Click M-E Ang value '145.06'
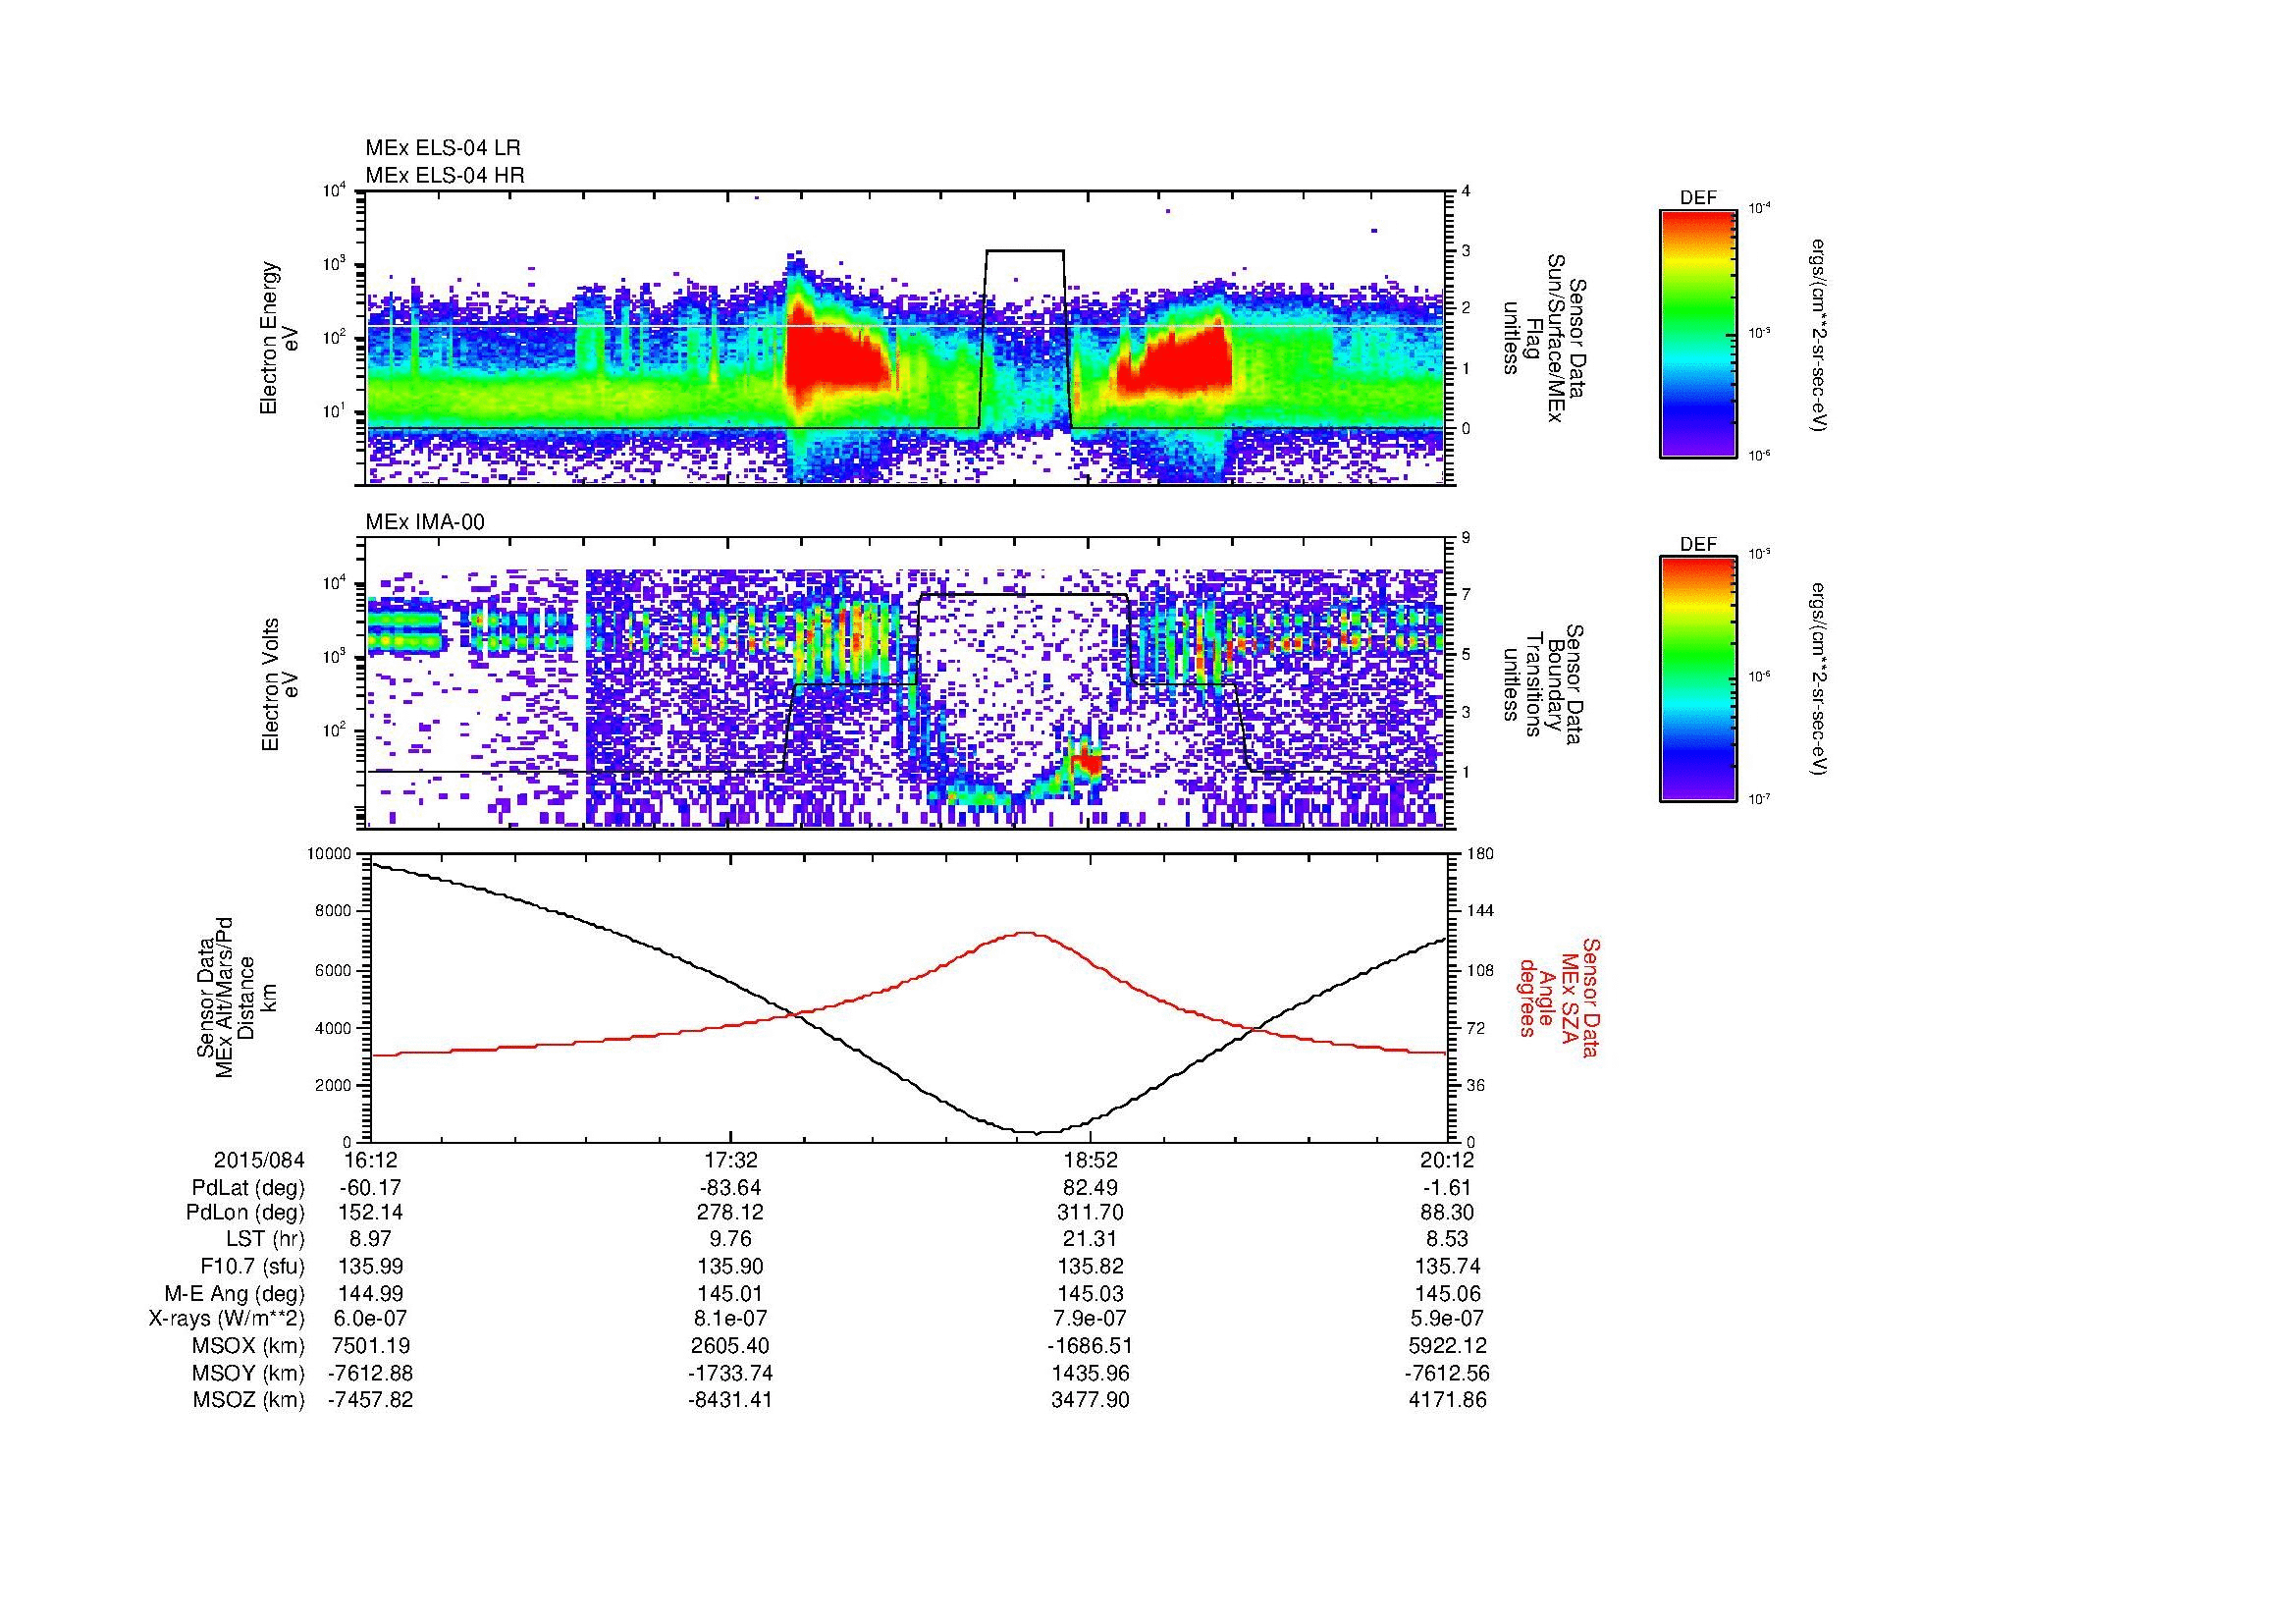This screenshot has height=1623, width=2296. (x=1449, y=1294)
